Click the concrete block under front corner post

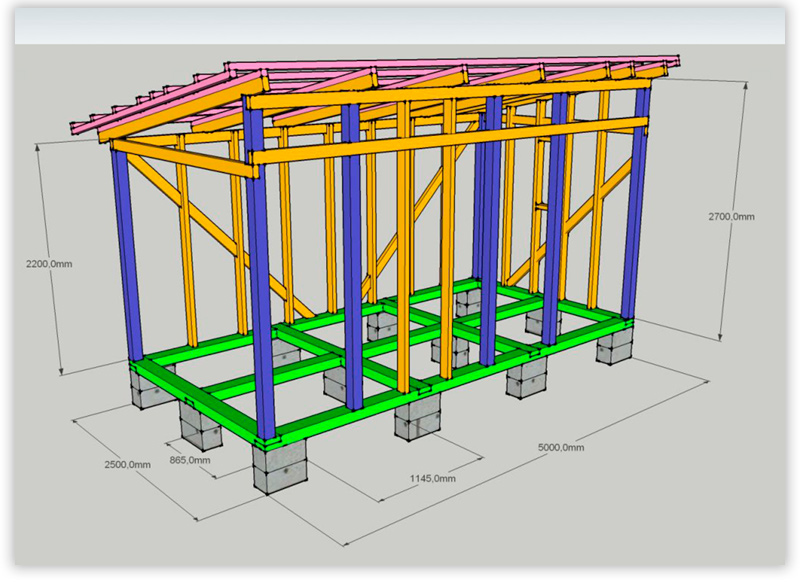click(x=279, y=466)
